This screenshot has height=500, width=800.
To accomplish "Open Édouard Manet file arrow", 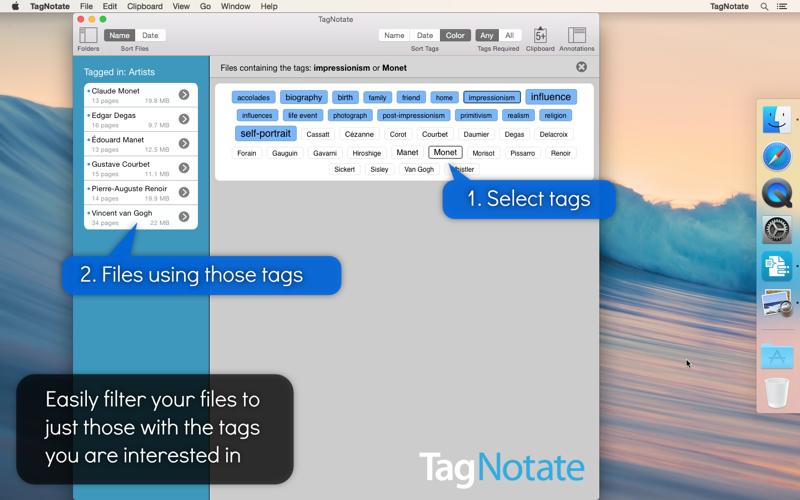I will tap(184, 143).
